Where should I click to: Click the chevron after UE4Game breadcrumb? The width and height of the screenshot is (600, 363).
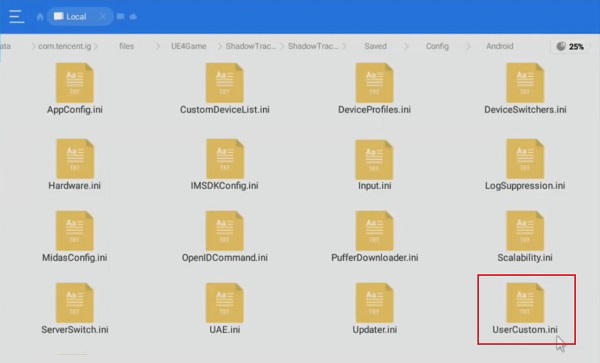tap(219, 46)
